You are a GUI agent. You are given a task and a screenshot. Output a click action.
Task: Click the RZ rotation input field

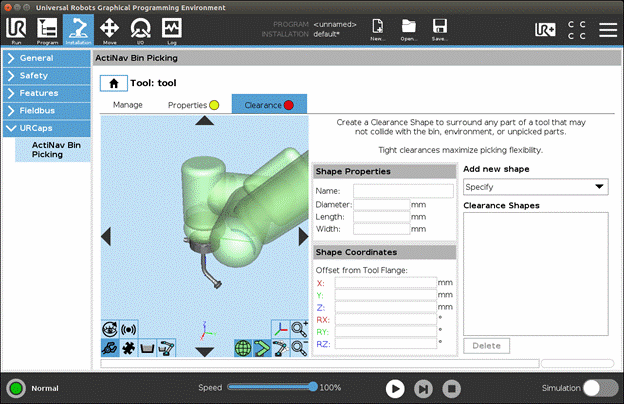pos(386,344)
